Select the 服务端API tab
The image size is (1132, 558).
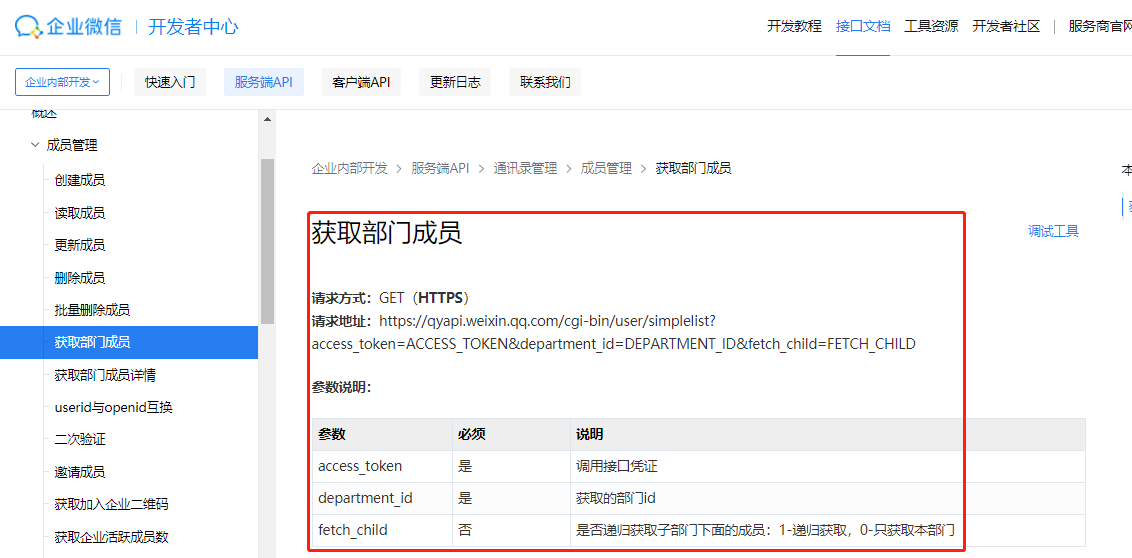[x=264, y=82]
